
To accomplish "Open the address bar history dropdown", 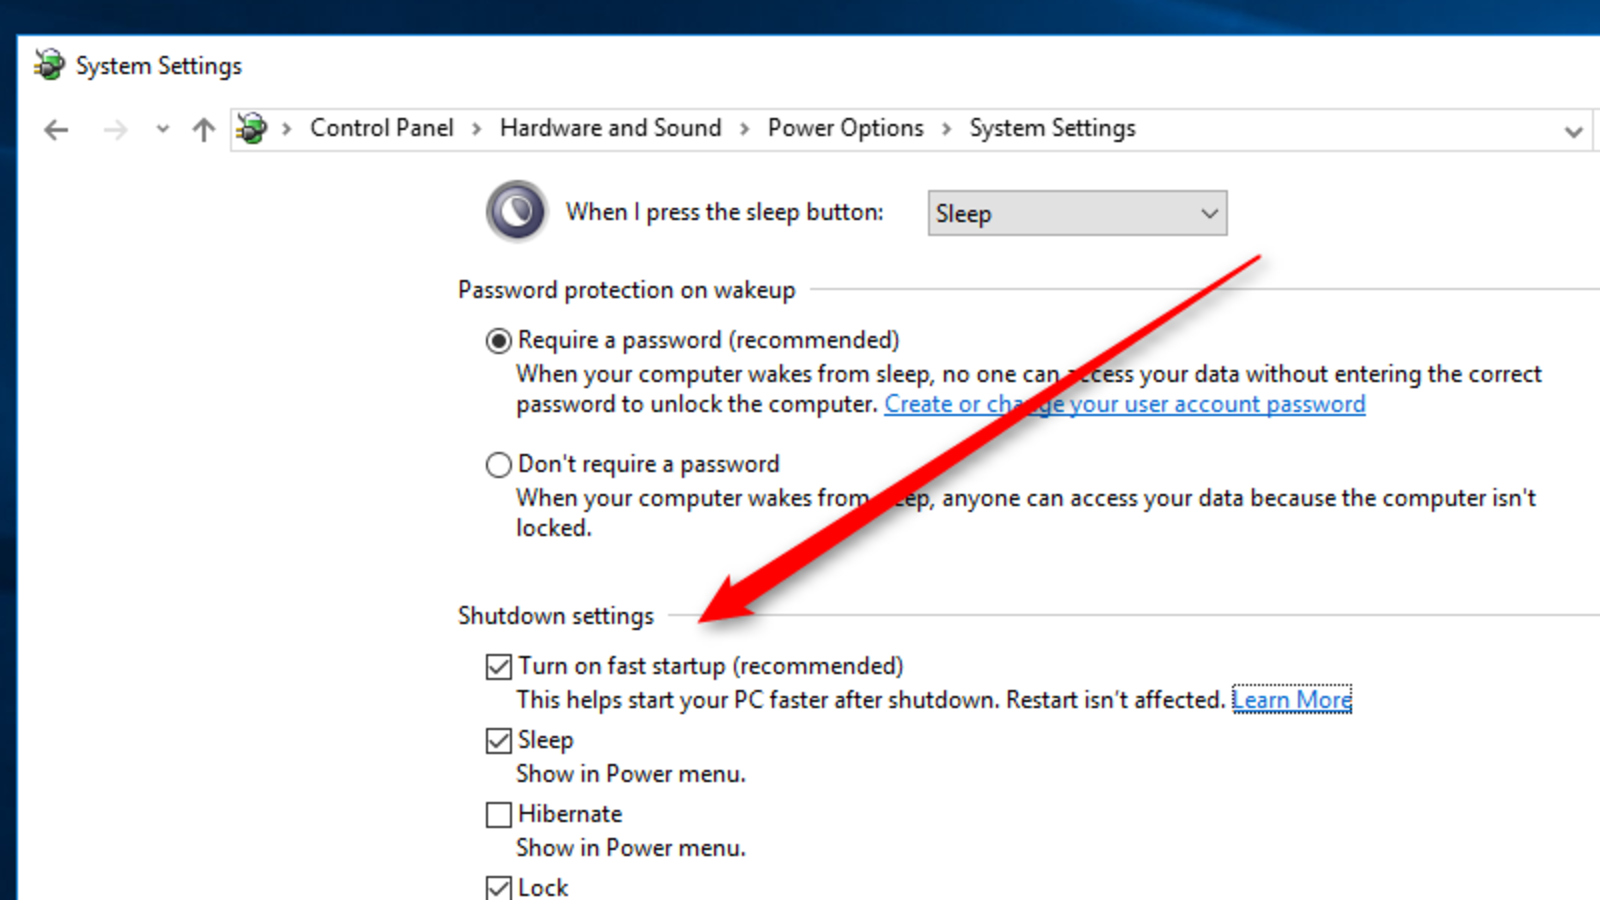I will point(1572,130).
